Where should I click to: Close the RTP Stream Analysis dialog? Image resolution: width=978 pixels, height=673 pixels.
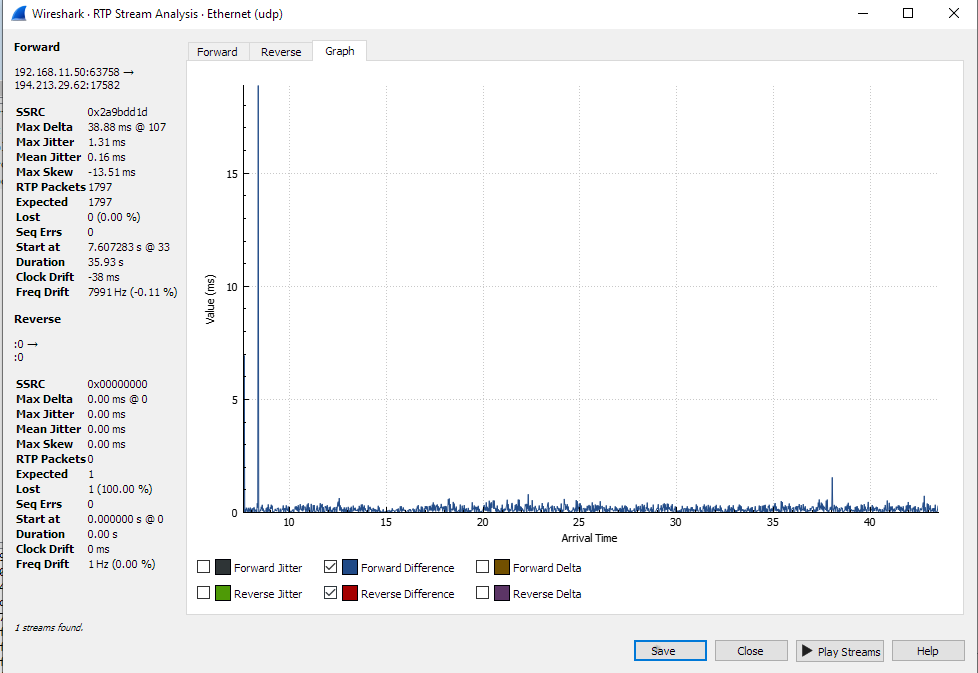[x=751, y=650]
